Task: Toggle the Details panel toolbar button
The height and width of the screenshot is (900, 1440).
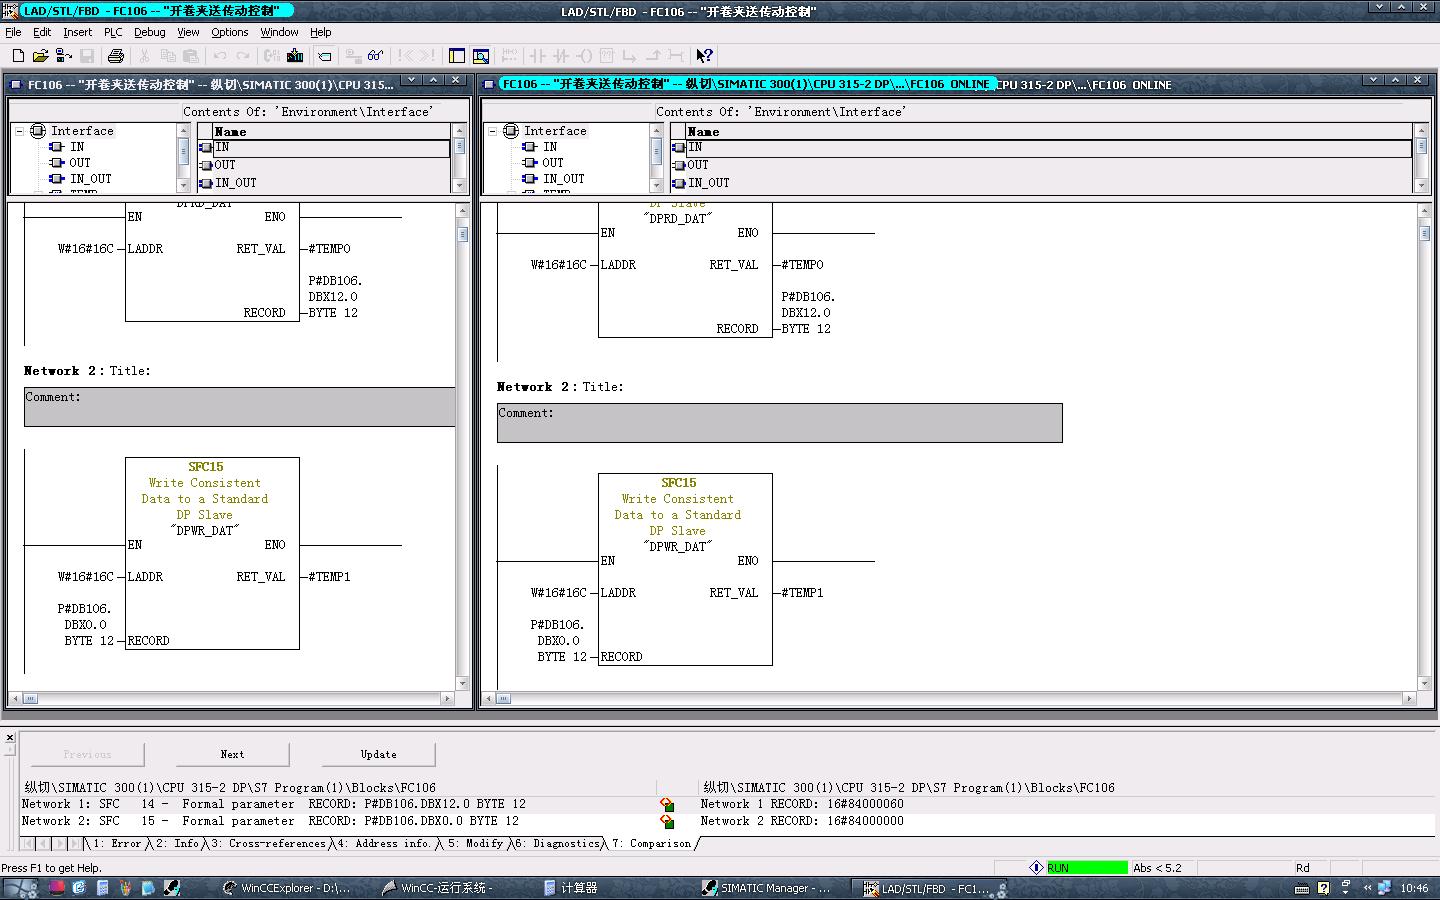Action: (481, 56)
